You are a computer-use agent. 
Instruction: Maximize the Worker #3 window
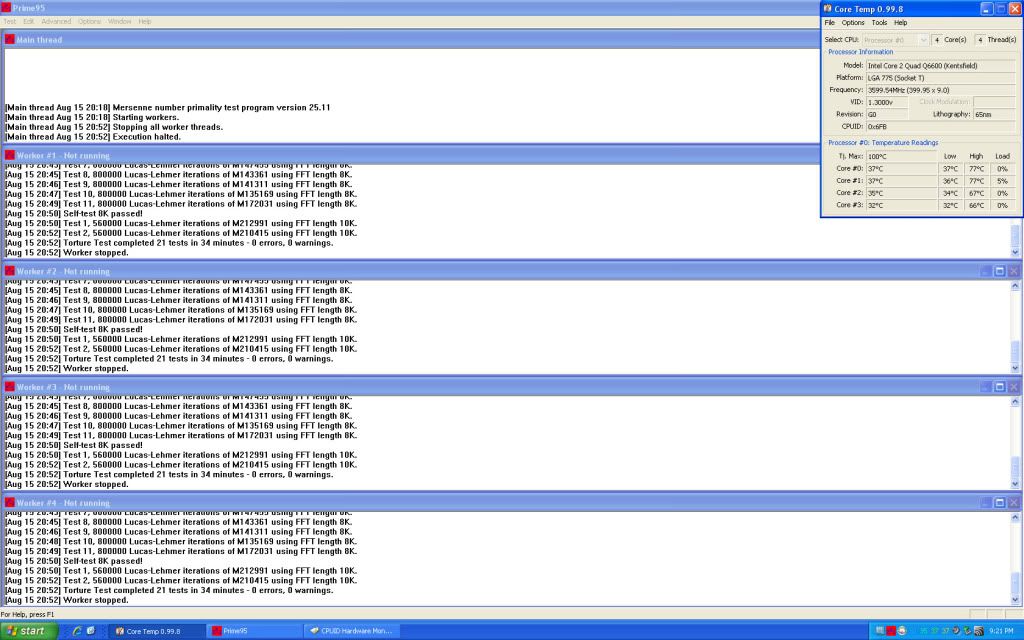pos(999,387)
